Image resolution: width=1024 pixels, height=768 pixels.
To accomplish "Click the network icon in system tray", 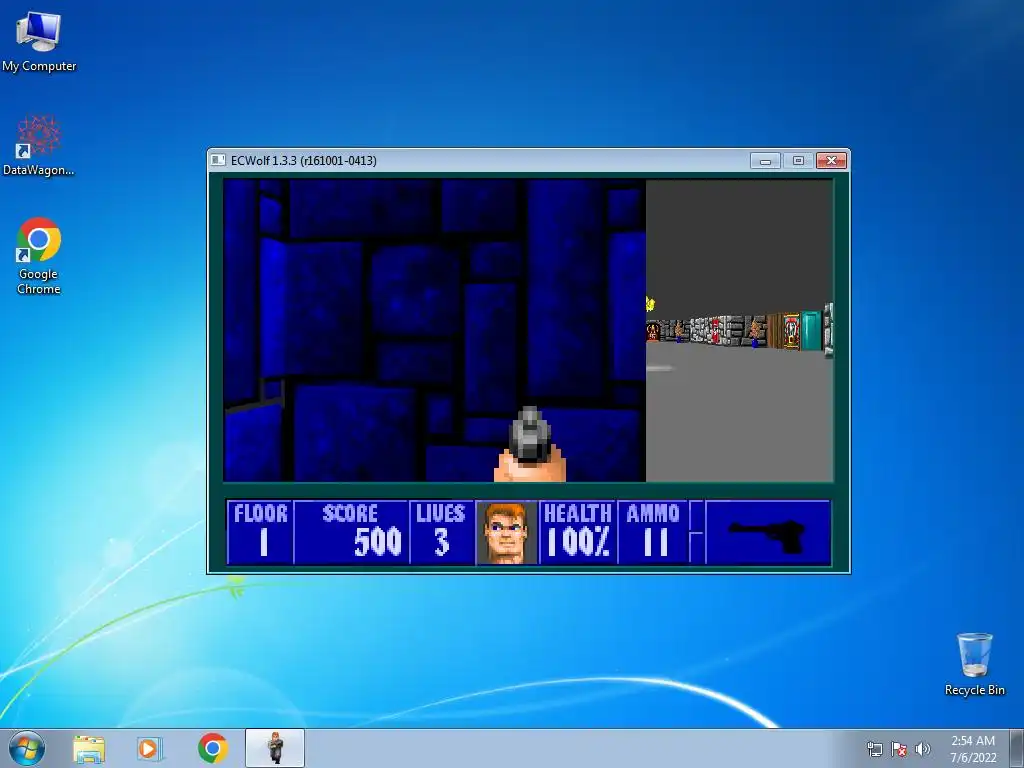I will [874, 749].
